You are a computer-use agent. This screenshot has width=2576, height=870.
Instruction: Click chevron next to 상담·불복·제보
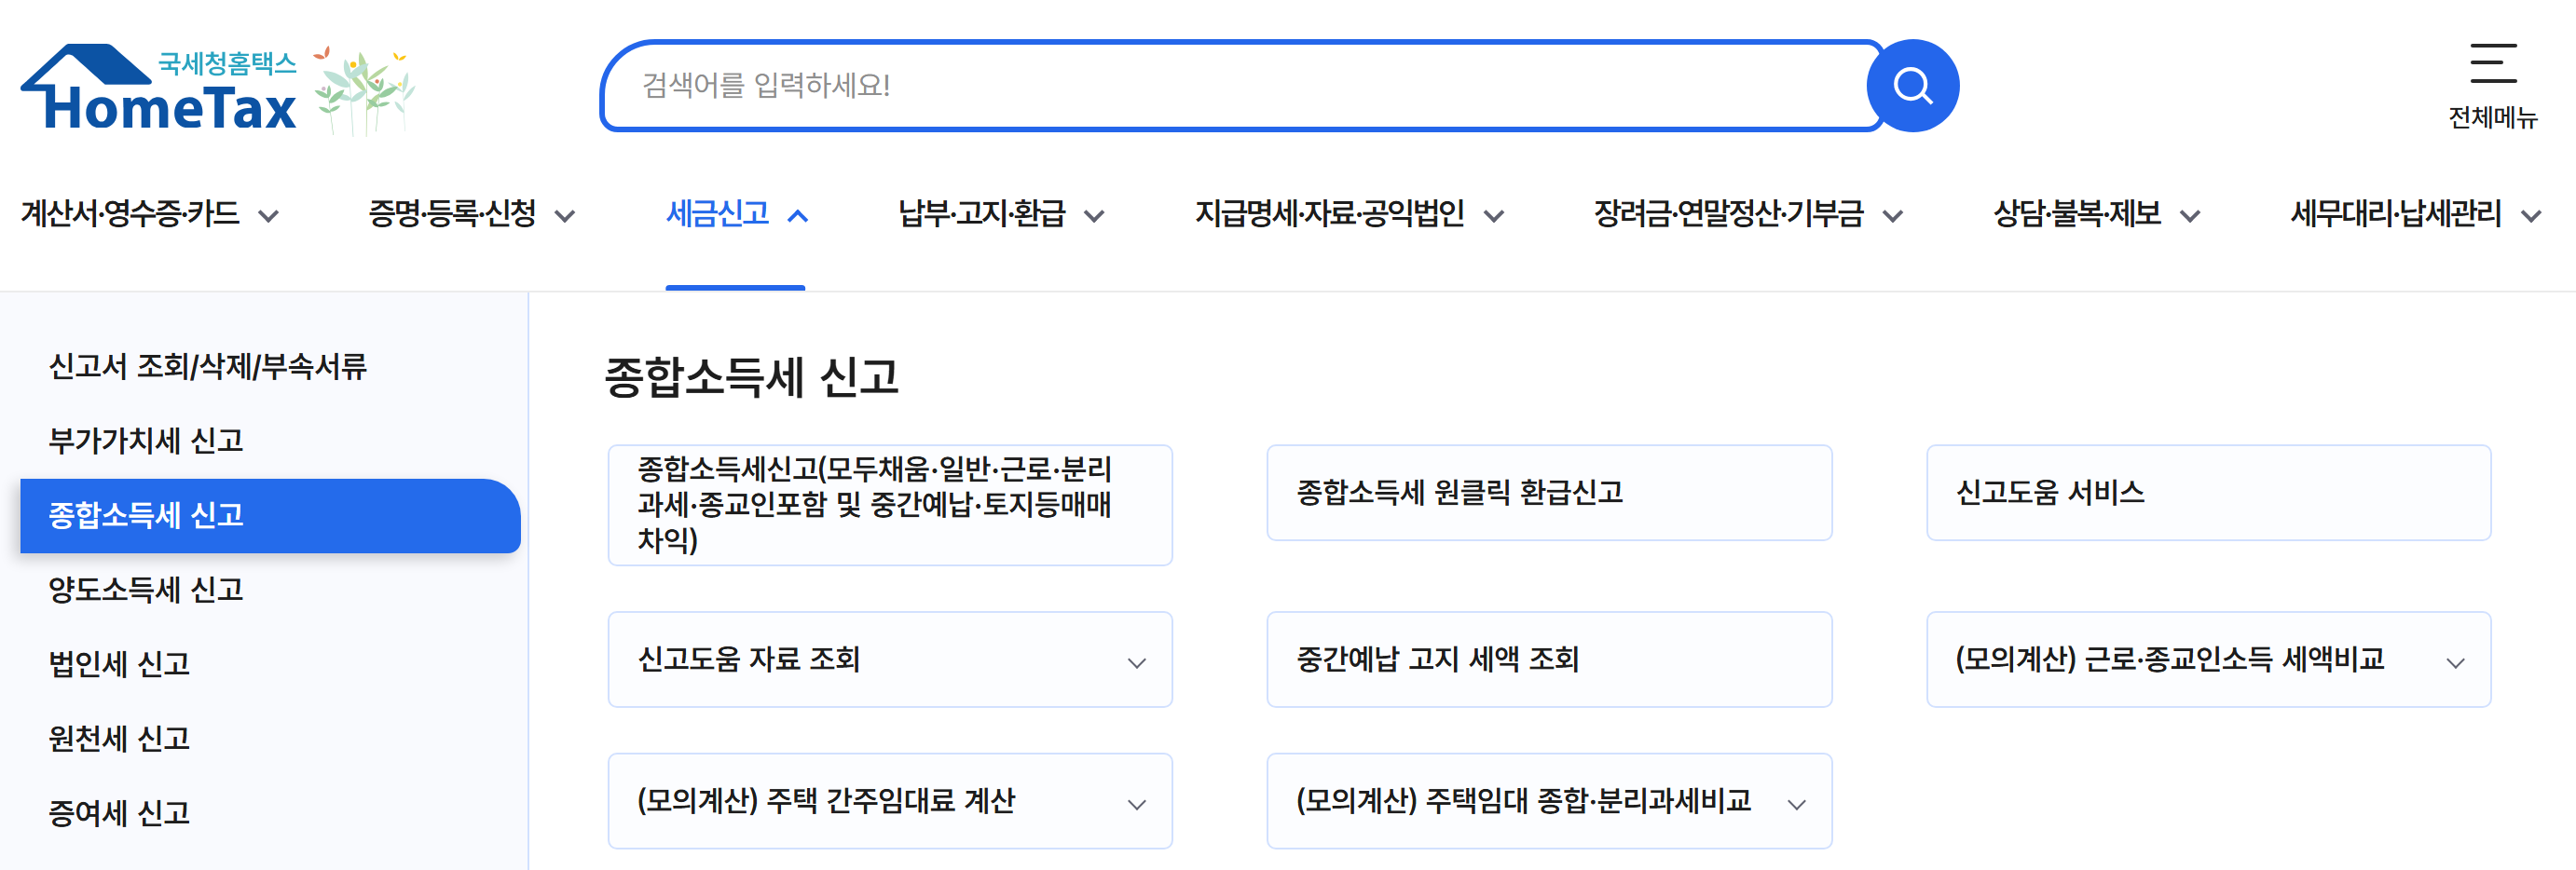(2190, 216)
